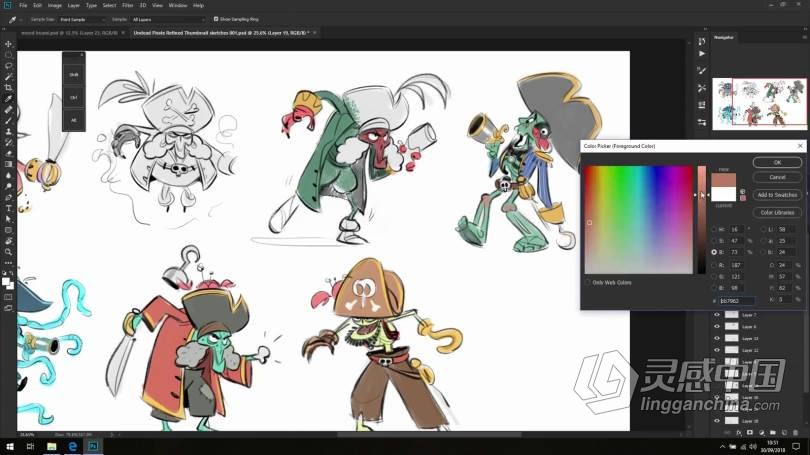Open the Navigator panel options menu

[804, 37]
